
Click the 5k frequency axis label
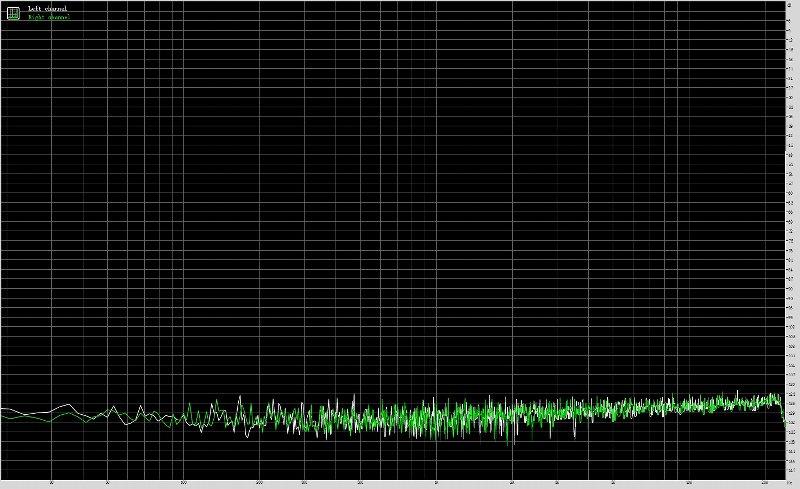[613, 484]
